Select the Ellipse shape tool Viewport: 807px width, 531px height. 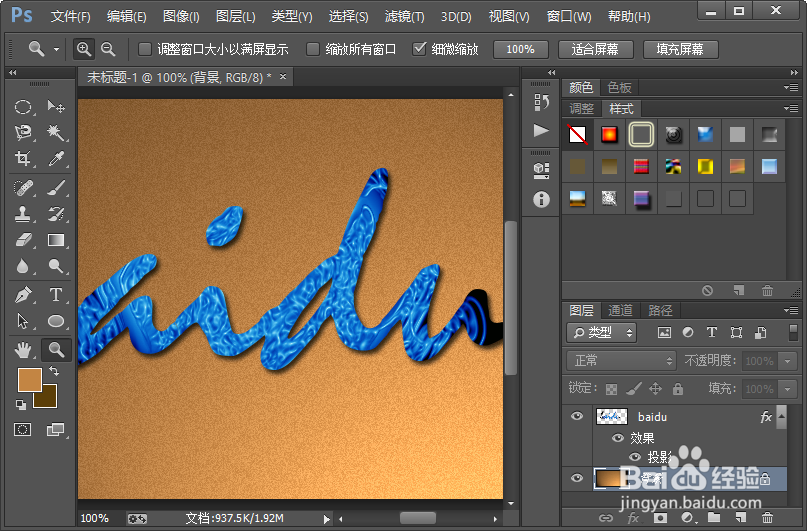click(56, 321)
